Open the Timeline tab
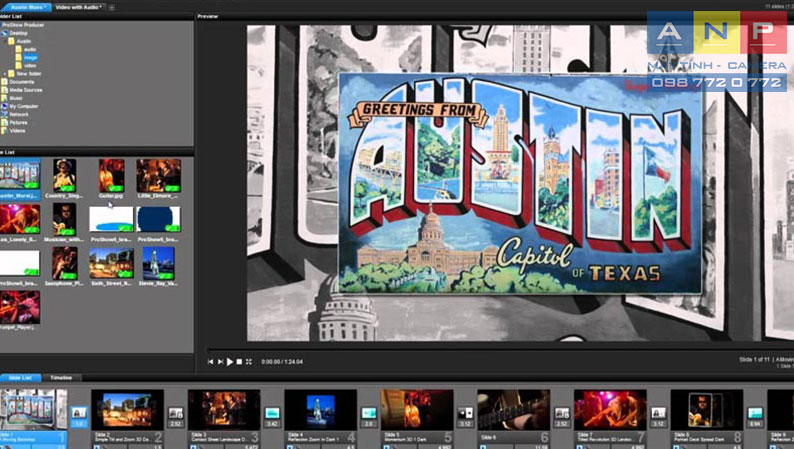Viewport: 794px width, 449px height. pos(61,378)
